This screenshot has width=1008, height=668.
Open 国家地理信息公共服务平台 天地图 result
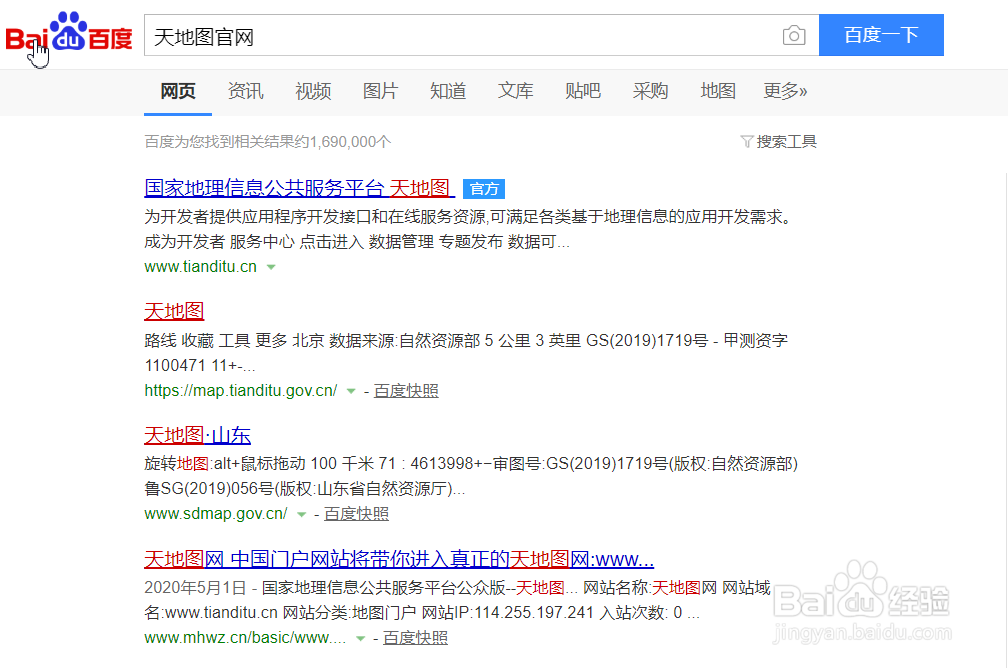pos(299,188)
